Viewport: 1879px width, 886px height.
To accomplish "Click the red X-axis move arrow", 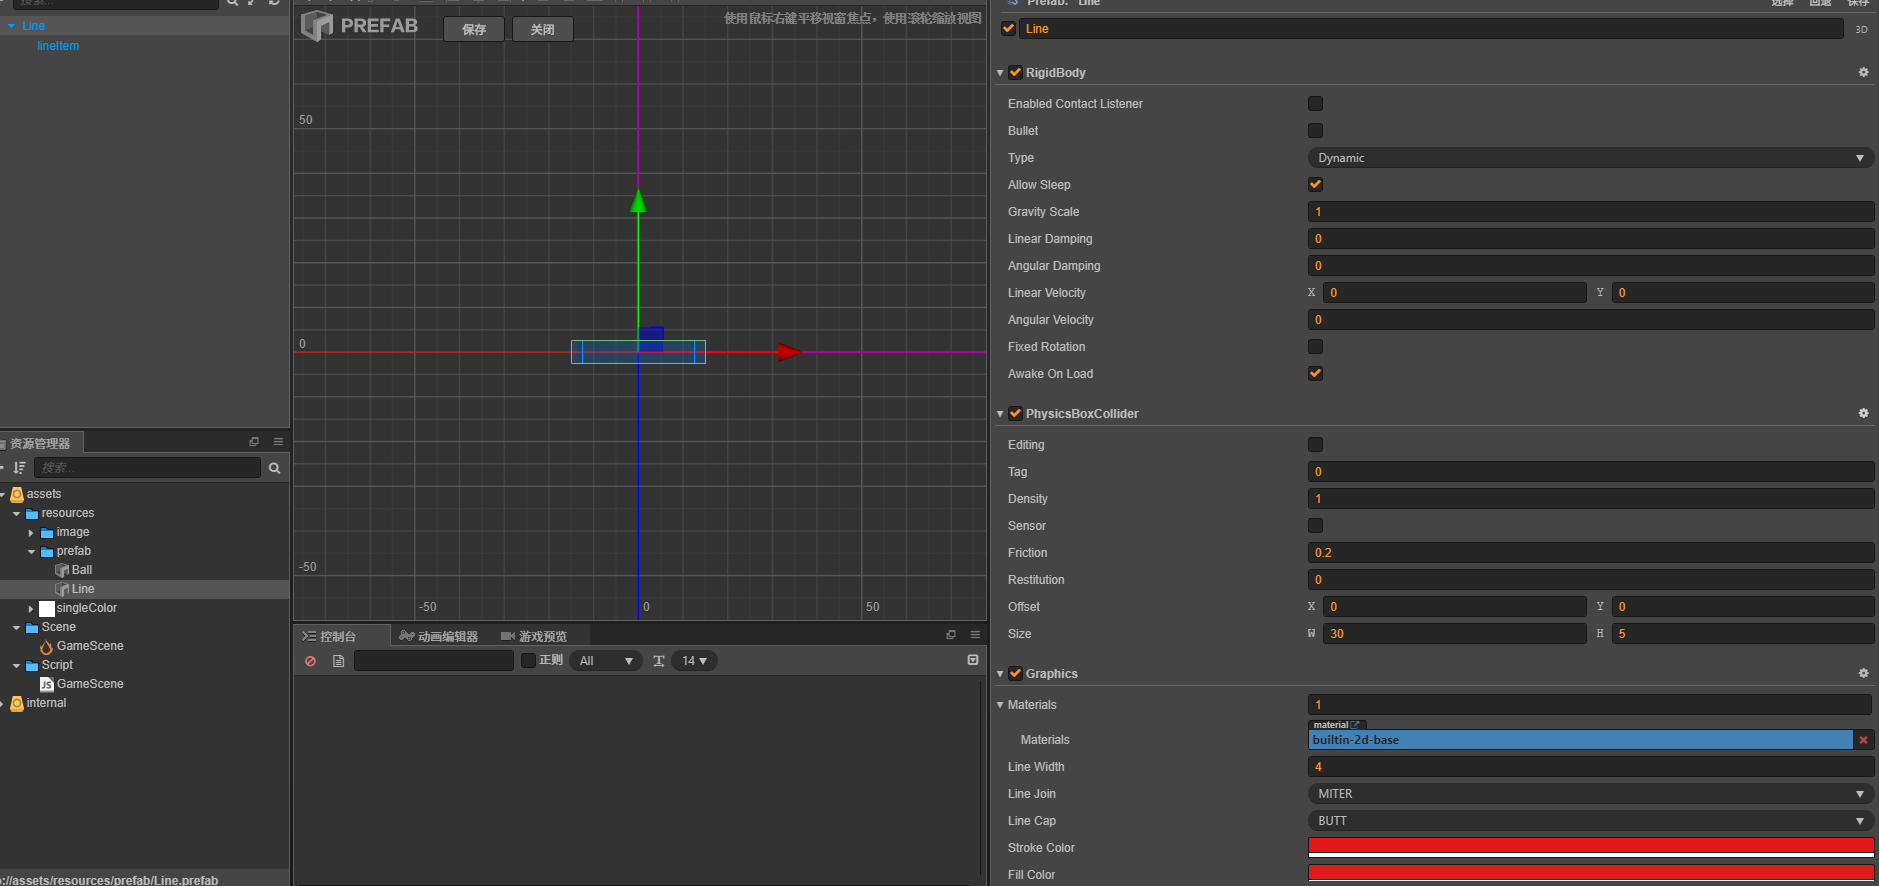I will coord(790,352).
